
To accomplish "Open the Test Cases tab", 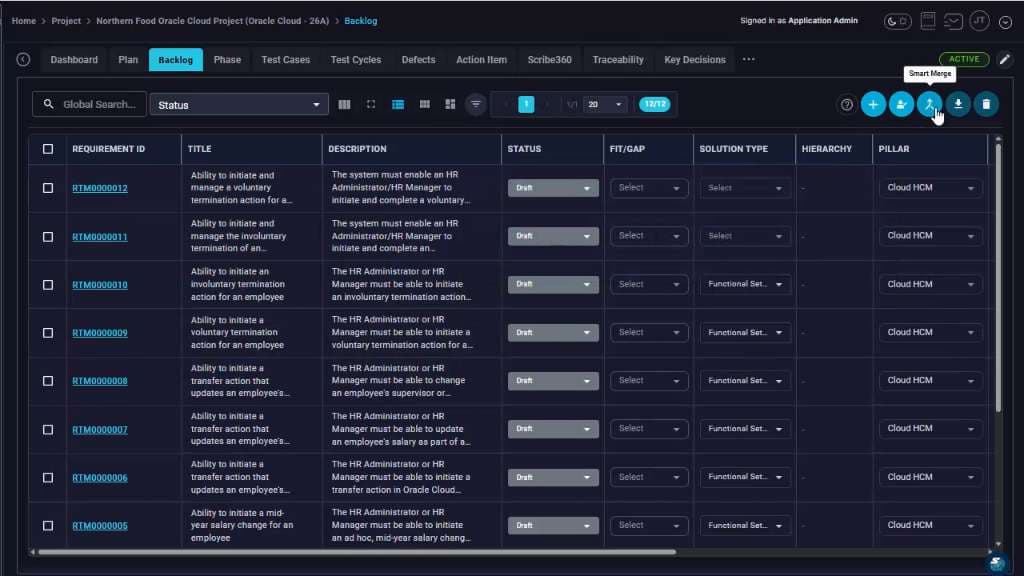I will click(x=285, y=59).
